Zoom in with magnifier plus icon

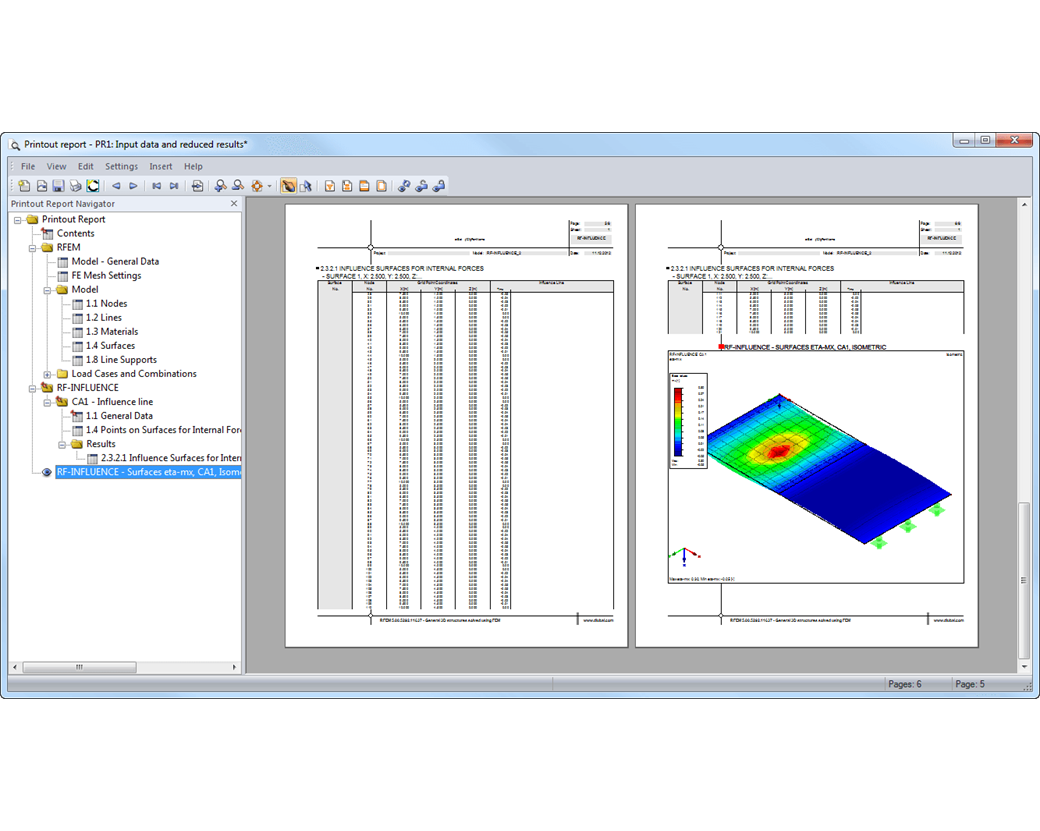pyautogui.click(x=220, y=186)
